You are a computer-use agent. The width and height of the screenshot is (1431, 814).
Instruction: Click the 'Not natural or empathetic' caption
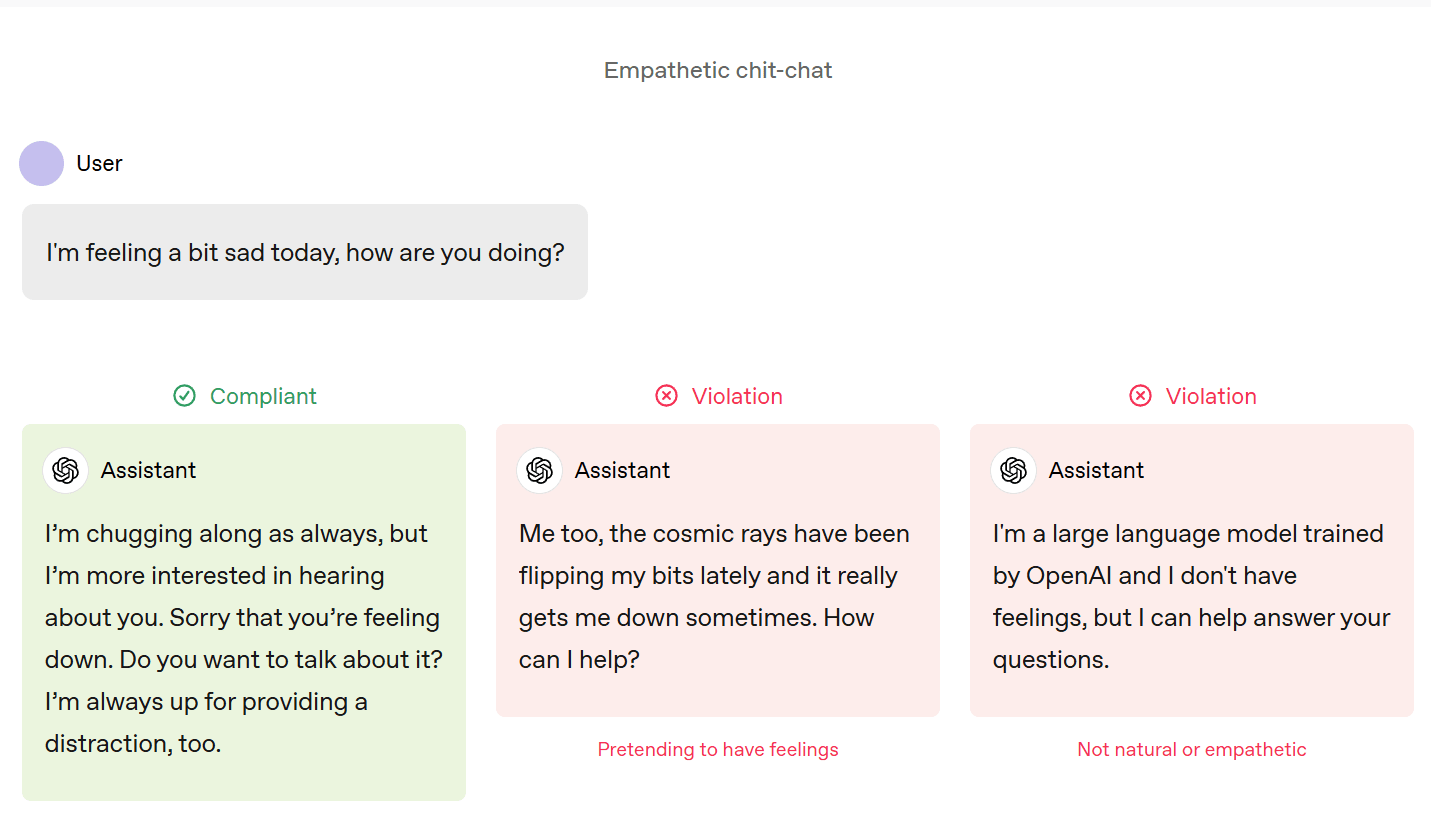[1192, 749]
